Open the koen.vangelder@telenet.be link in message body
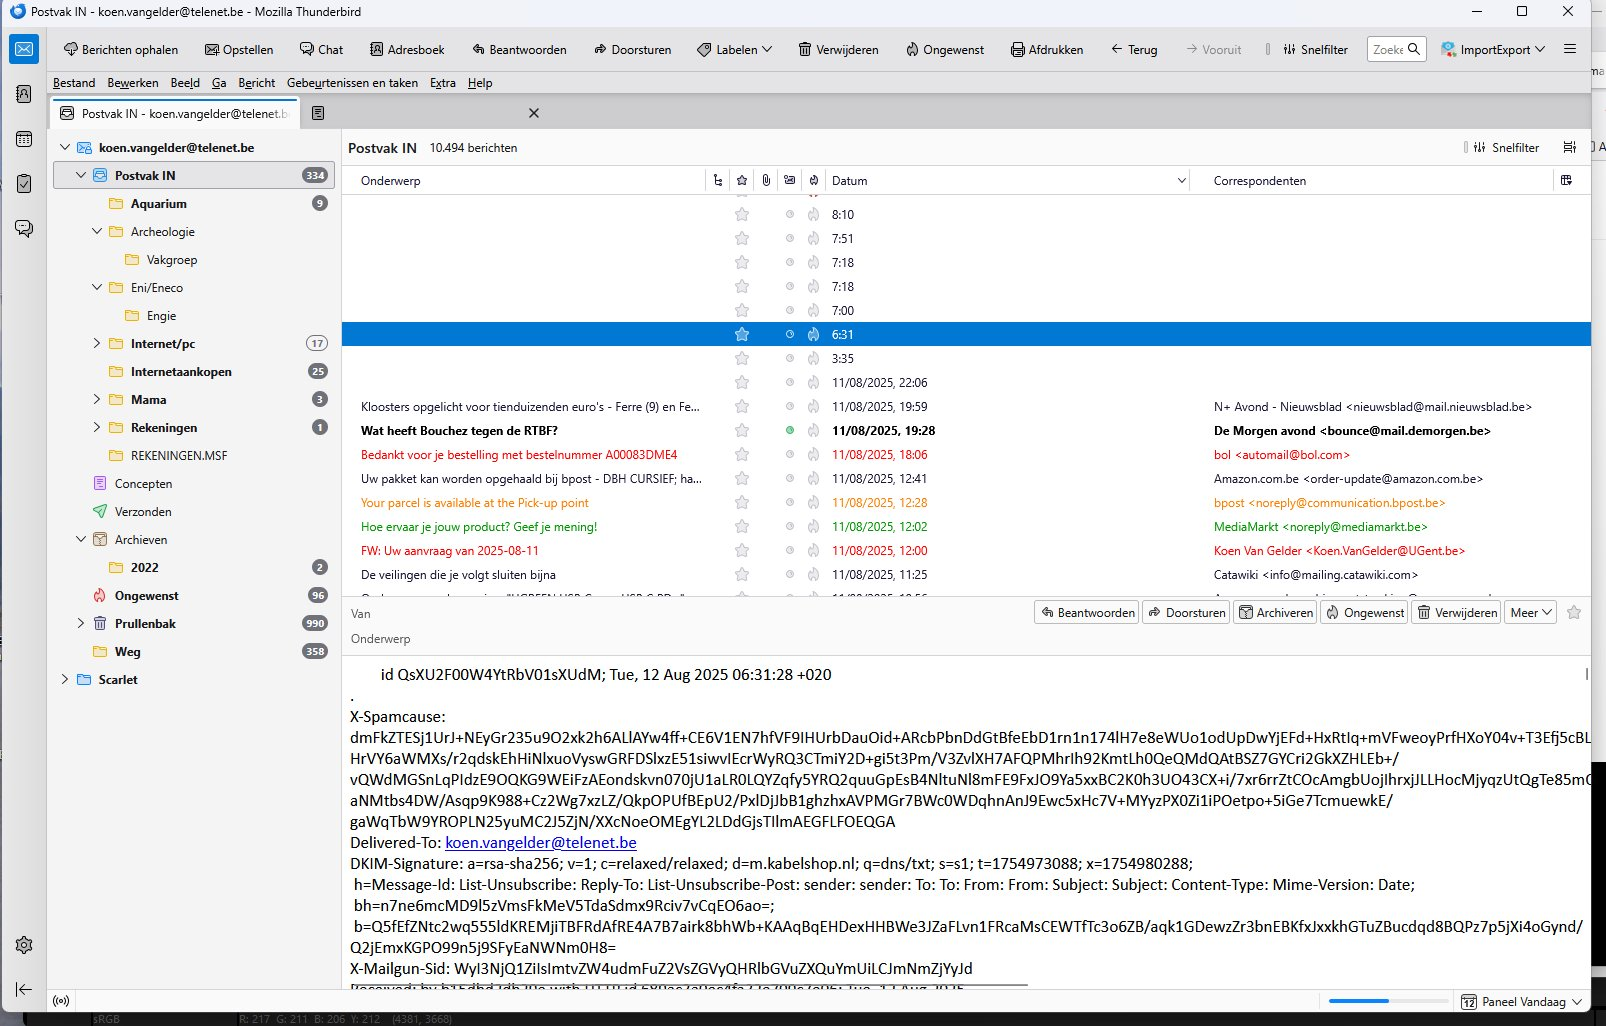The height and width of the screenshot is (1026, 1606). [541, 843]
